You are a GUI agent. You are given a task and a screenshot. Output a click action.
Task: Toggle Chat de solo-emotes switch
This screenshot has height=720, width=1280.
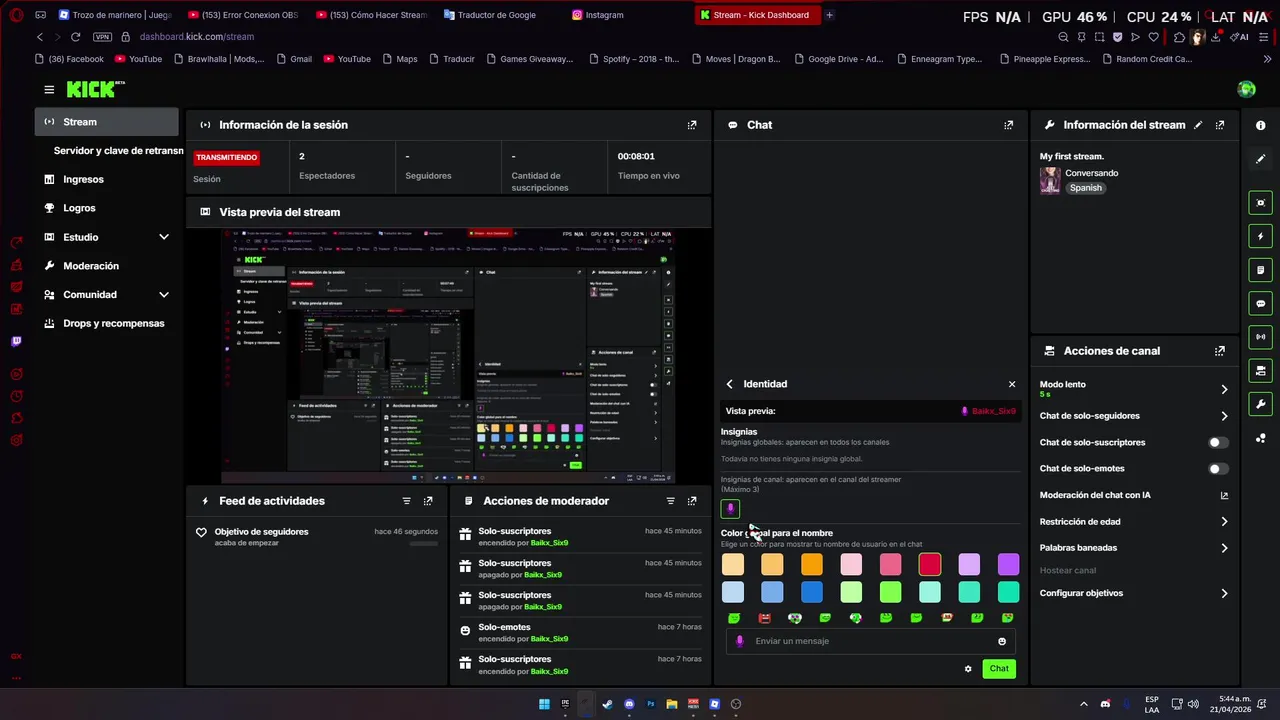1217,469
